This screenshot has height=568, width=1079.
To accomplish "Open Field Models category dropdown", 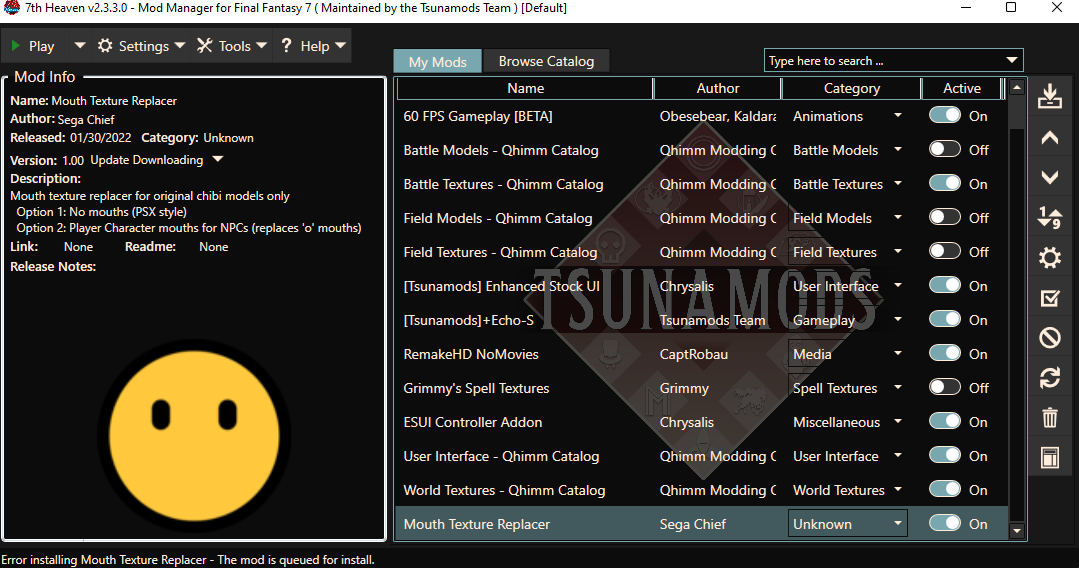I will 897,218.
